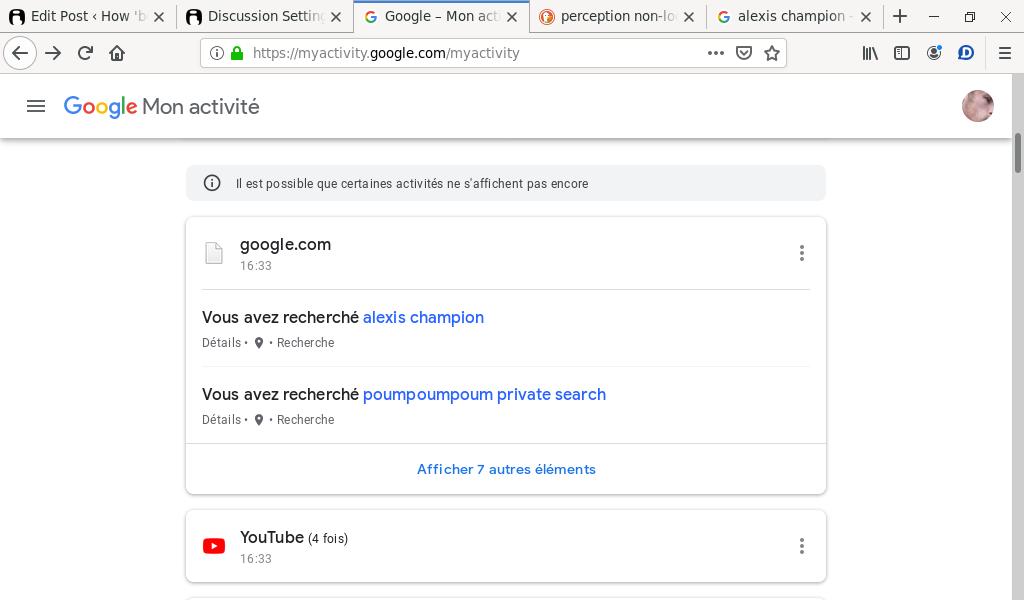Screen dimensions: 1024x600
Task: Open page actions ellipsis in address bar
Action: tap(715, 53)
